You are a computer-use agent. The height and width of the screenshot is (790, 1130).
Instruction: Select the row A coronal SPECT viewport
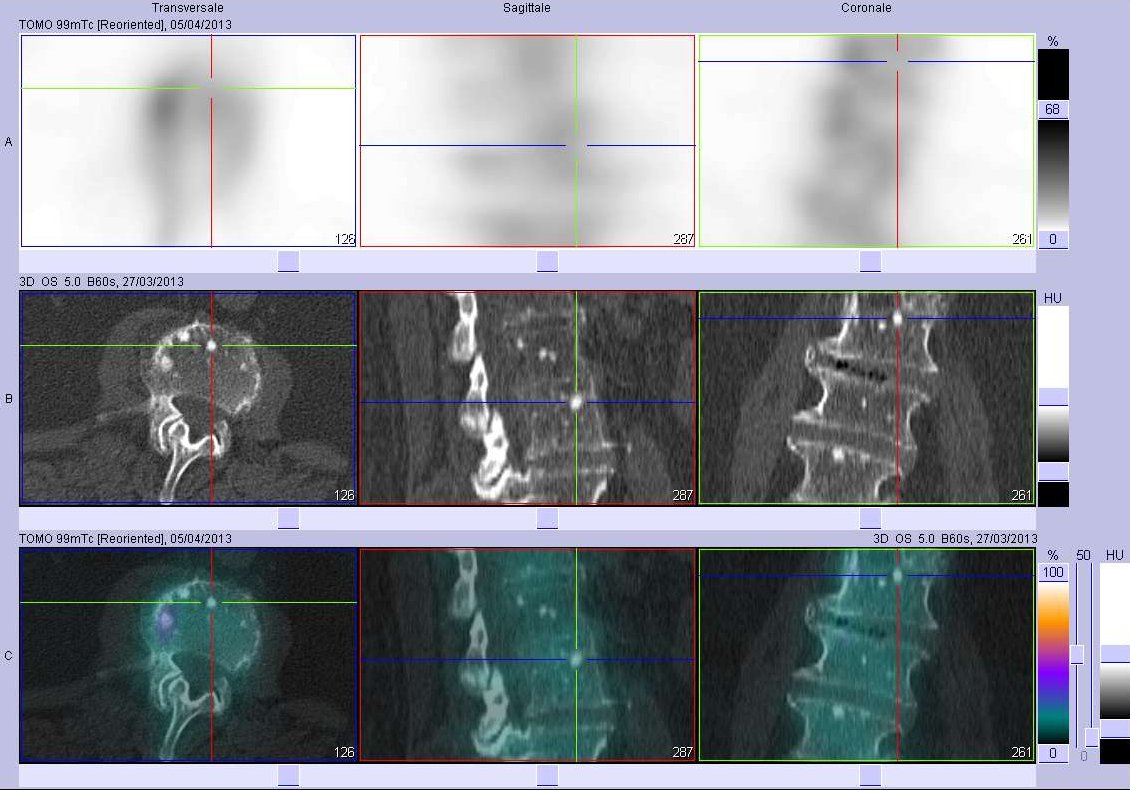click(866, 141)
